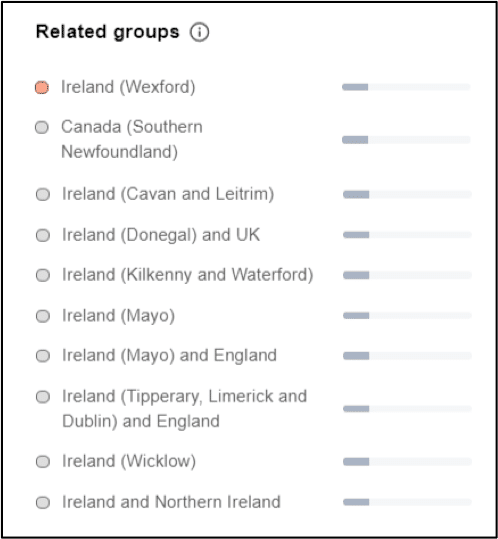Pick the Ireland (Mayo) circle marker
This screenshot has height=539, width=498.
[43, 316]
